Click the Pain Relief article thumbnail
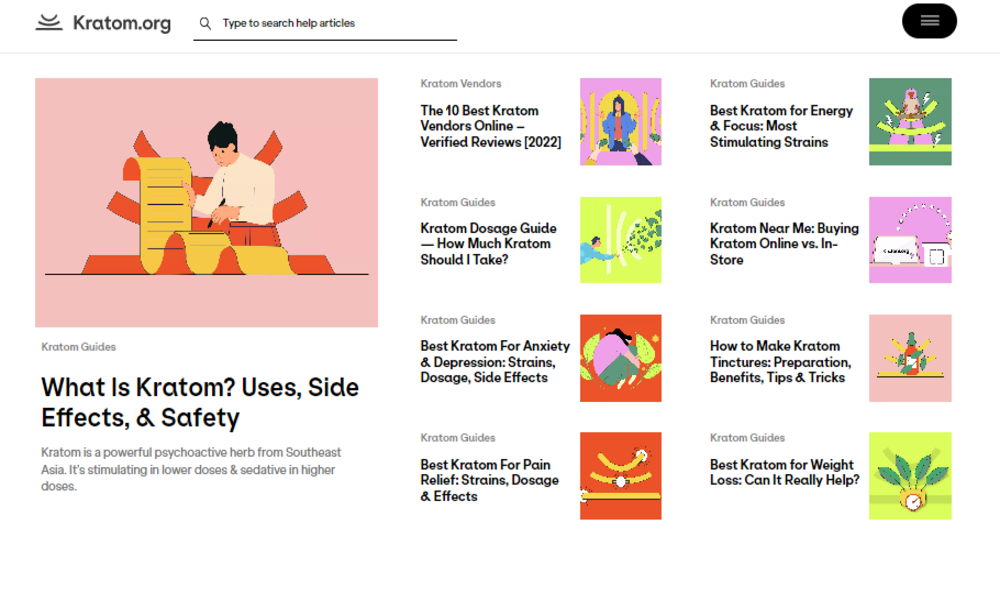 click(620, 476)
